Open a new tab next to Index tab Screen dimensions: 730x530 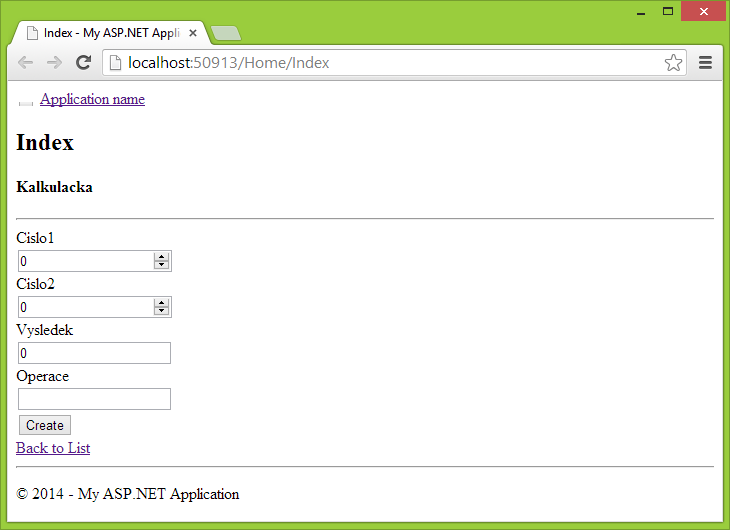226,33
